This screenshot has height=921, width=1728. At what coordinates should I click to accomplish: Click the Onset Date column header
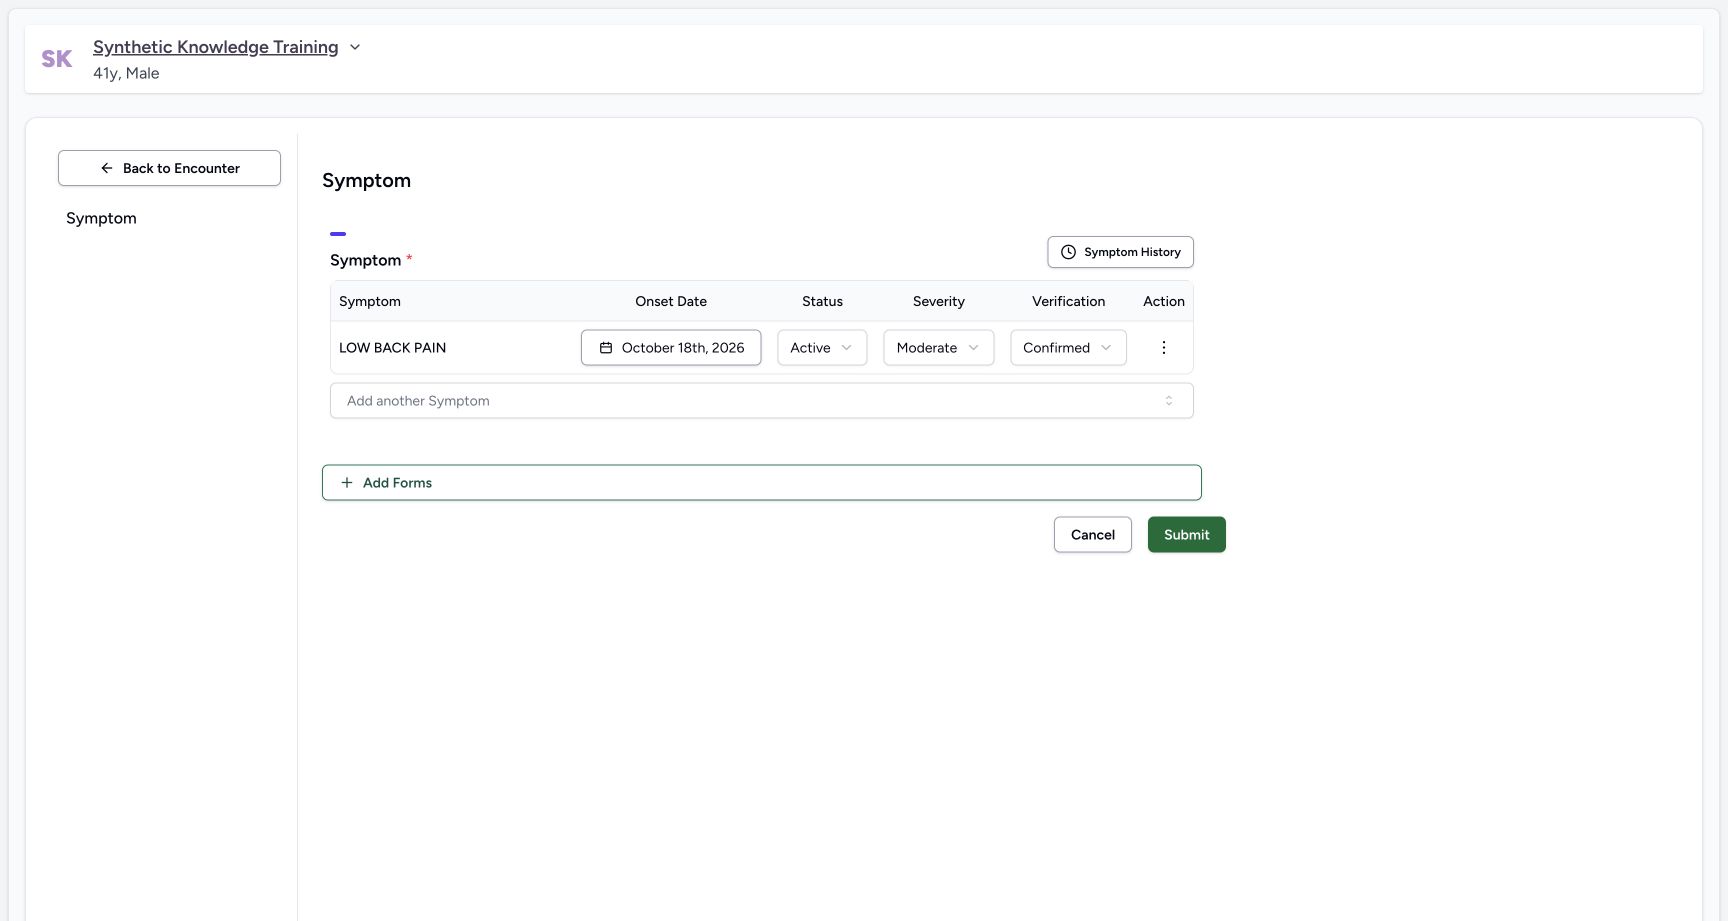(671, 301)
